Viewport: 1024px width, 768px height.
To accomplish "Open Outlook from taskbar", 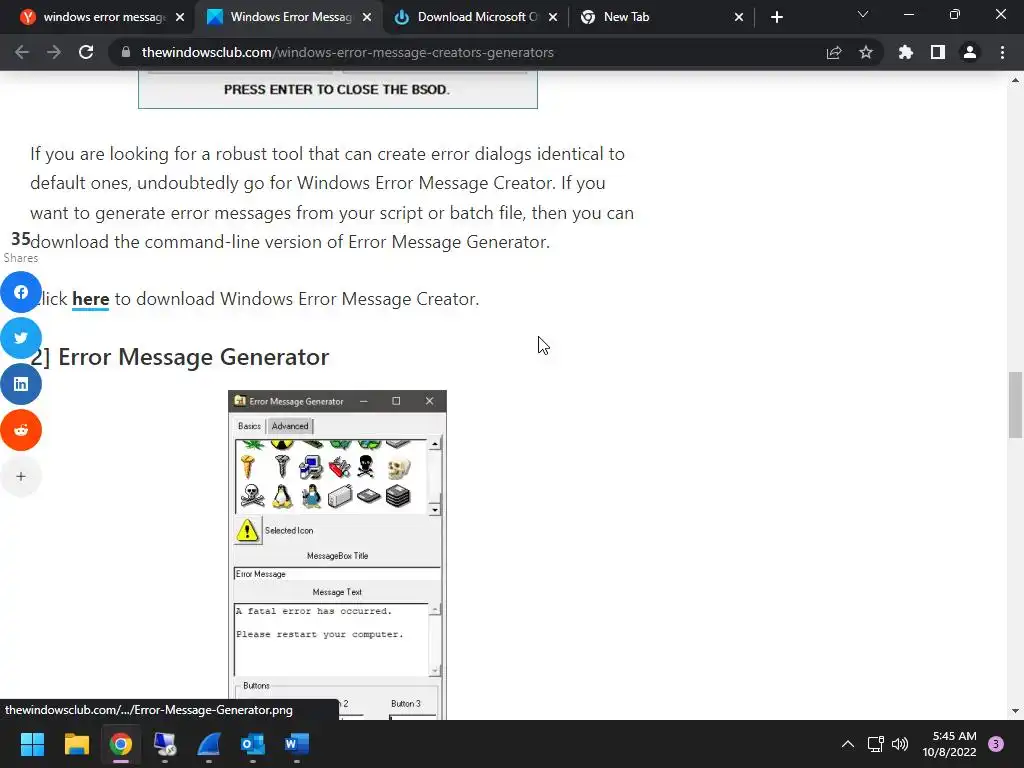I will pyautogui.click(x=253, y=744).
